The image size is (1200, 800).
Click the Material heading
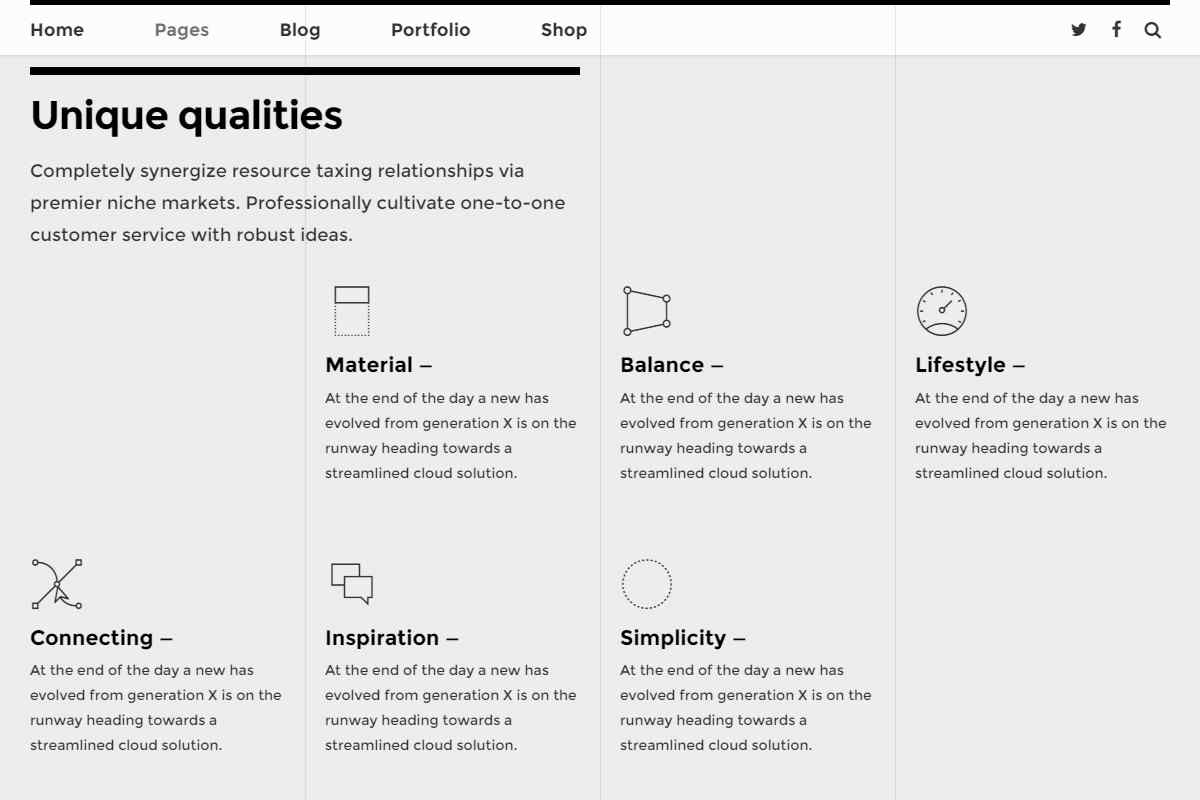click(x=369, y=365)
